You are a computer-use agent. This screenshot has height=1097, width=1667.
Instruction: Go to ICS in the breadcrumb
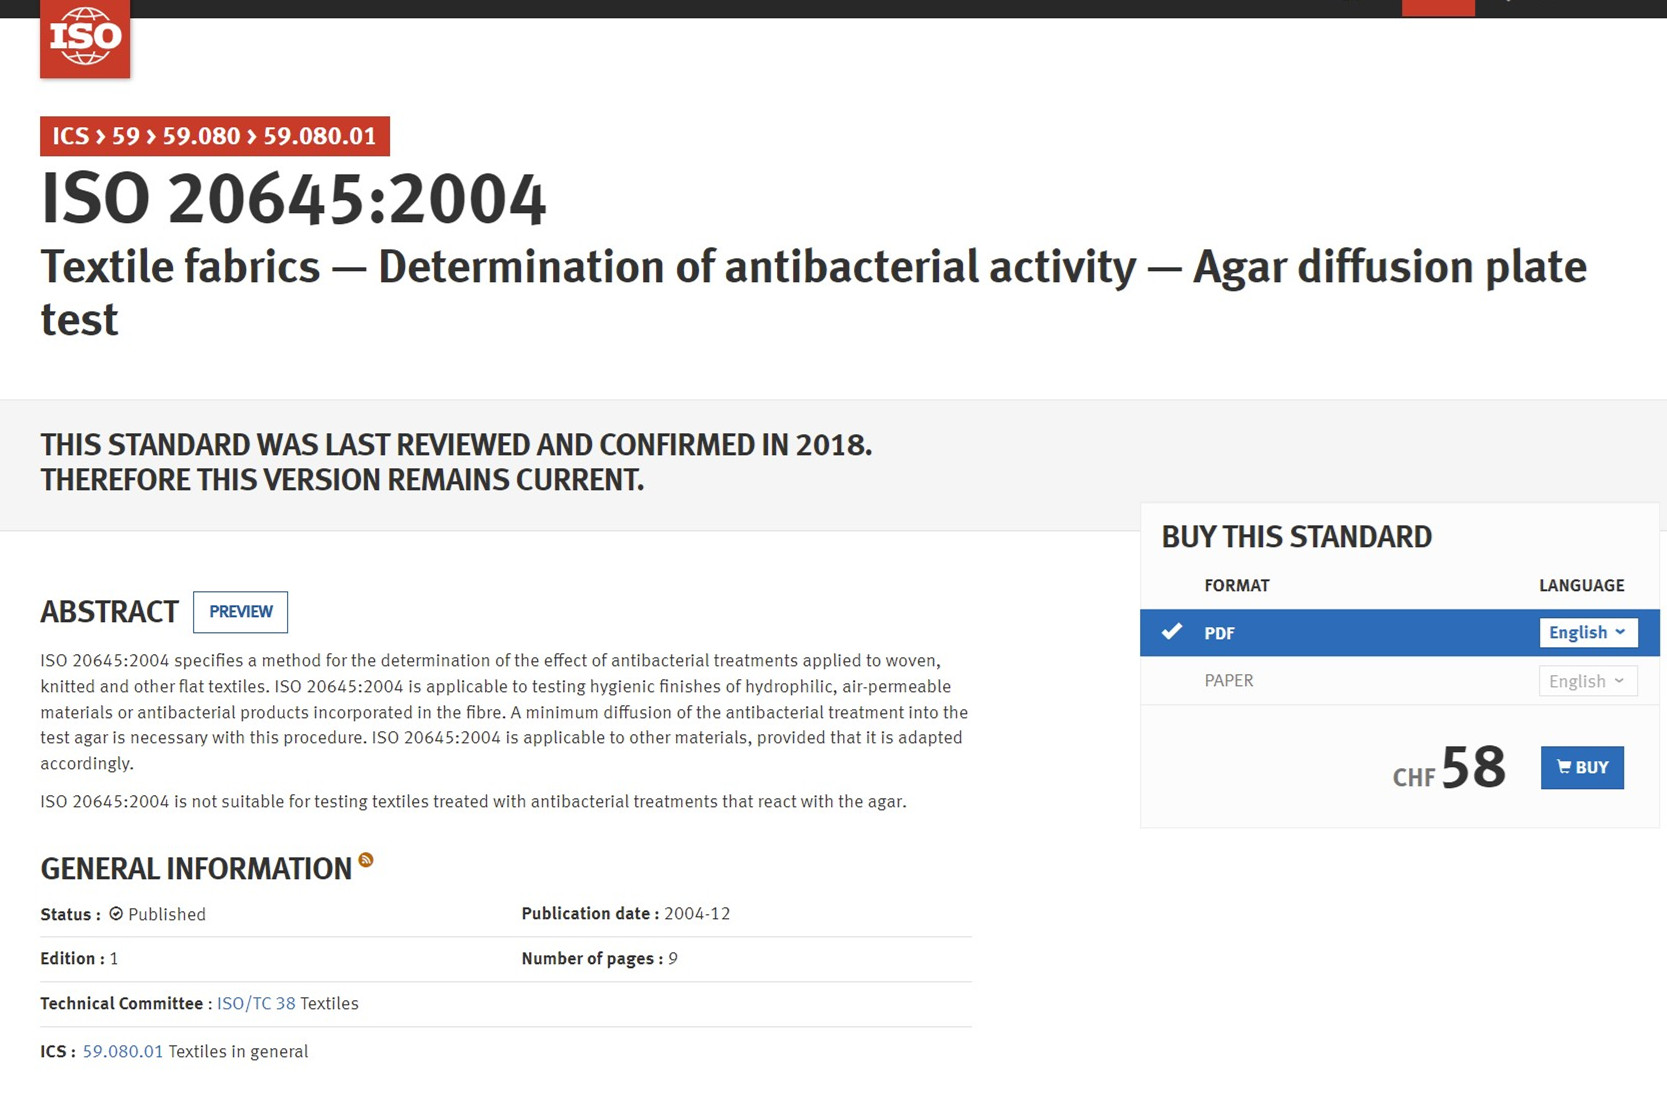pyautogui.click(x=71, y=137)
